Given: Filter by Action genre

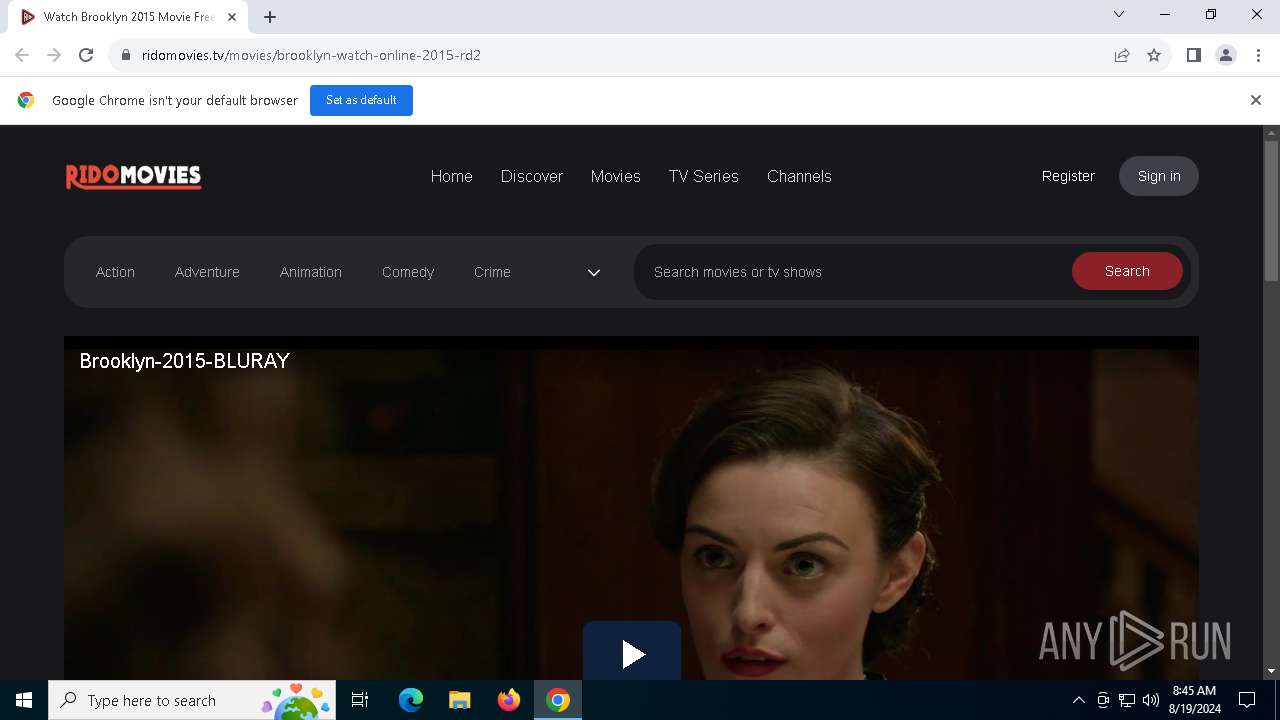Looking at the screenshot, I should tap(115, 272).
